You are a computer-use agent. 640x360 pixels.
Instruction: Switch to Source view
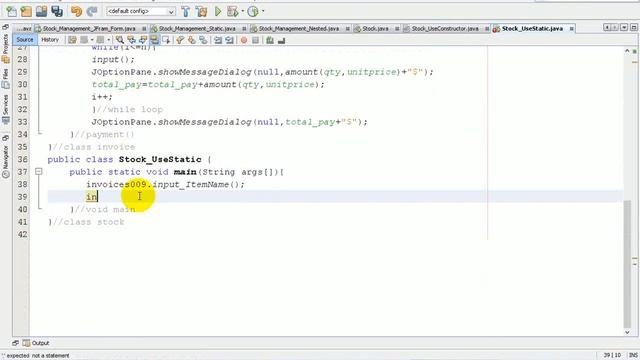pyautogui.click(x=25, y=40)
